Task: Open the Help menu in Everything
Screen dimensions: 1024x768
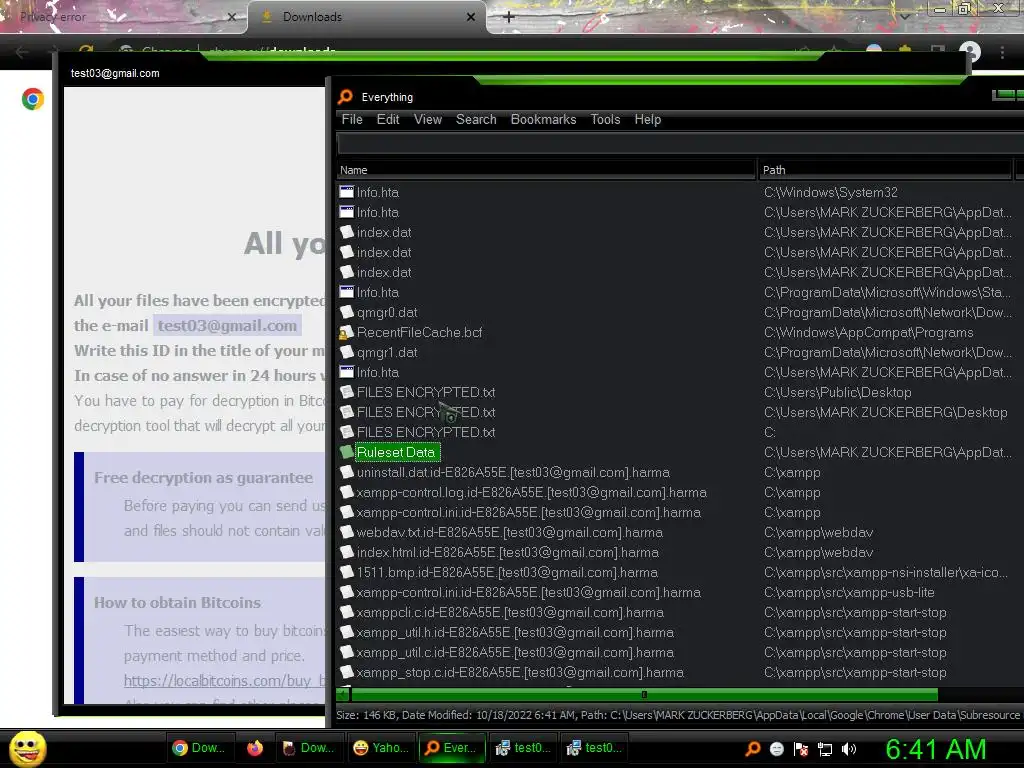Action: point(648,120)
